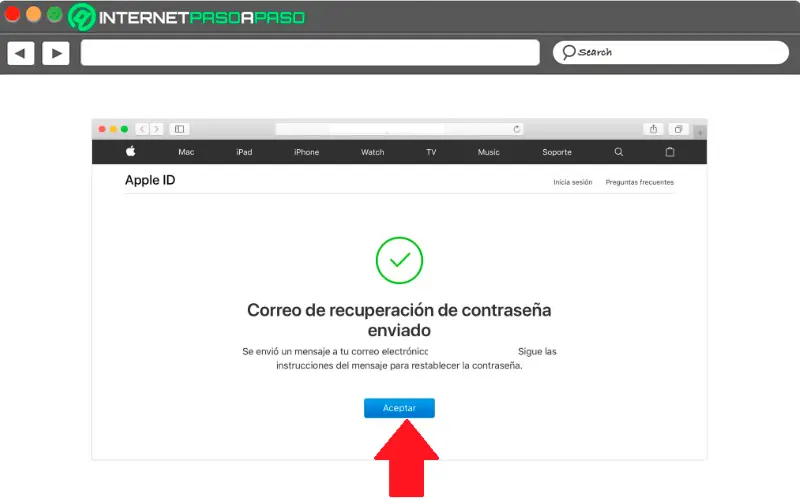Click the outer browser forward arrow button
Image resolution: width=800 pixels, height=500 pixels.
(x=56, y=53)
